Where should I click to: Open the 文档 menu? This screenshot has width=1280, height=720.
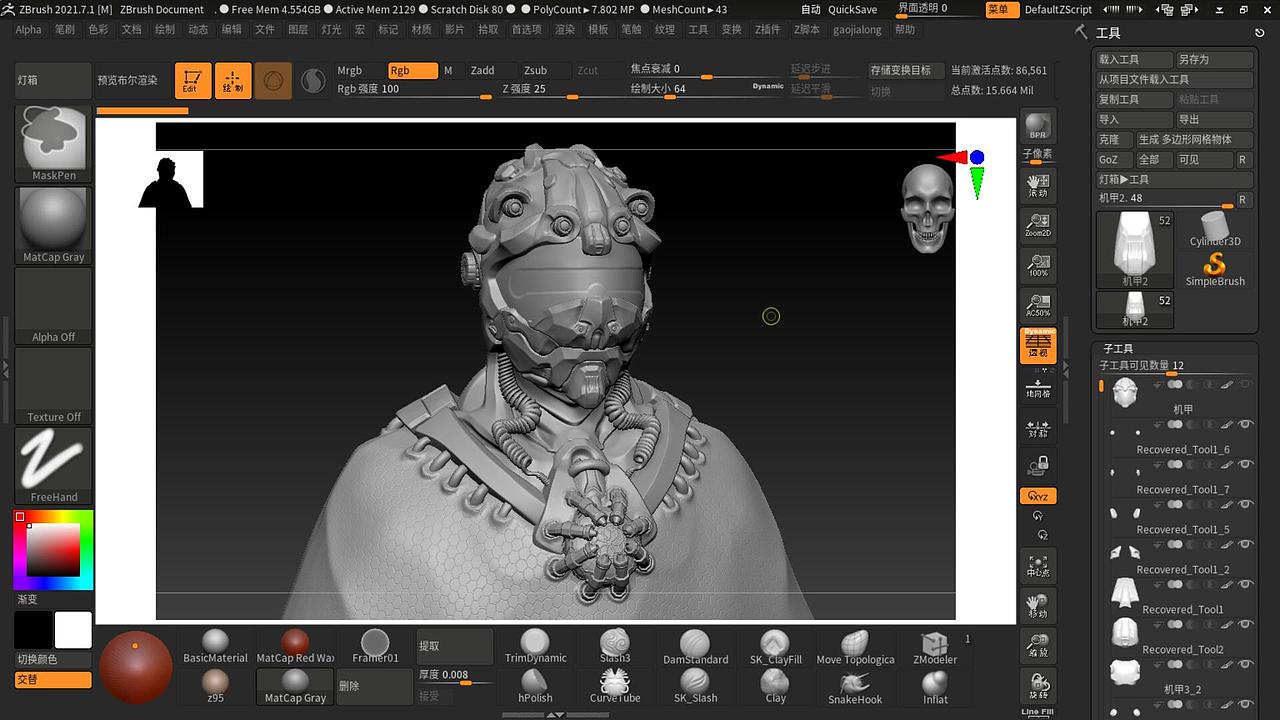(x=132, y=29)
